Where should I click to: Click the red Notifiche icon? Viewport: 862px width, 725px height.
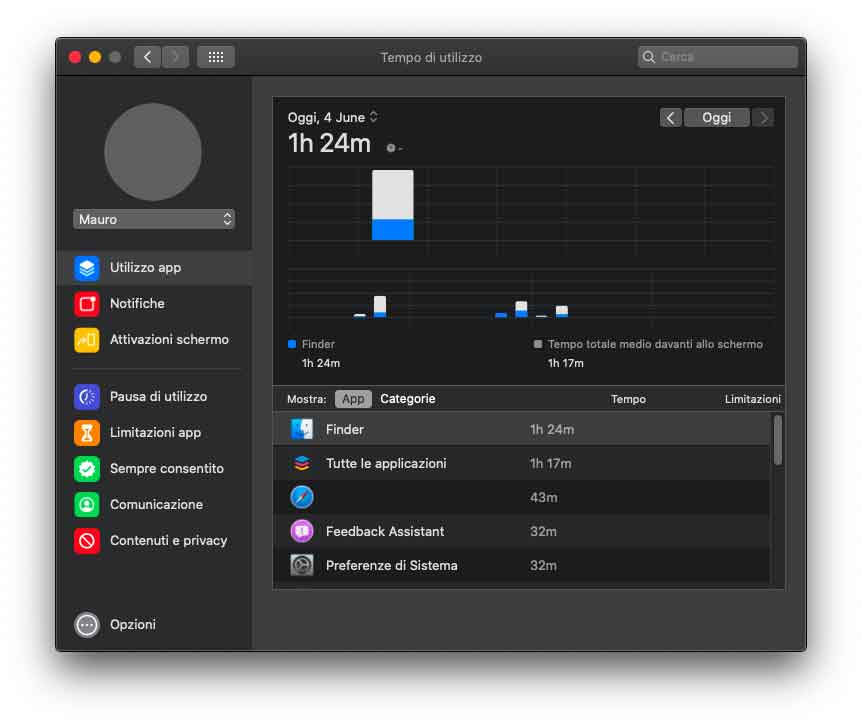87,304
